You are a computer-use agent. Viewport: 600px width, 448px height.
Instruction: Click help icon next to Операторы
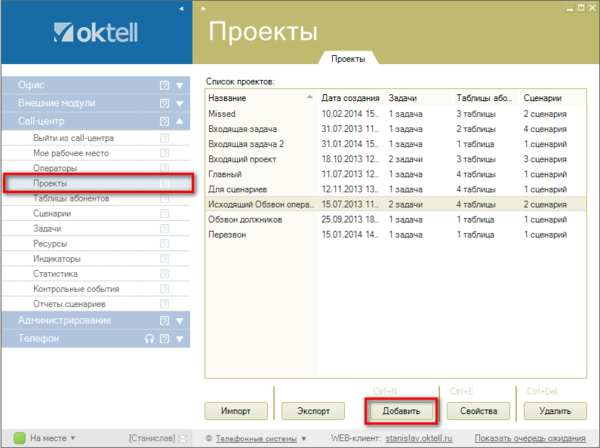click(164, 169)
